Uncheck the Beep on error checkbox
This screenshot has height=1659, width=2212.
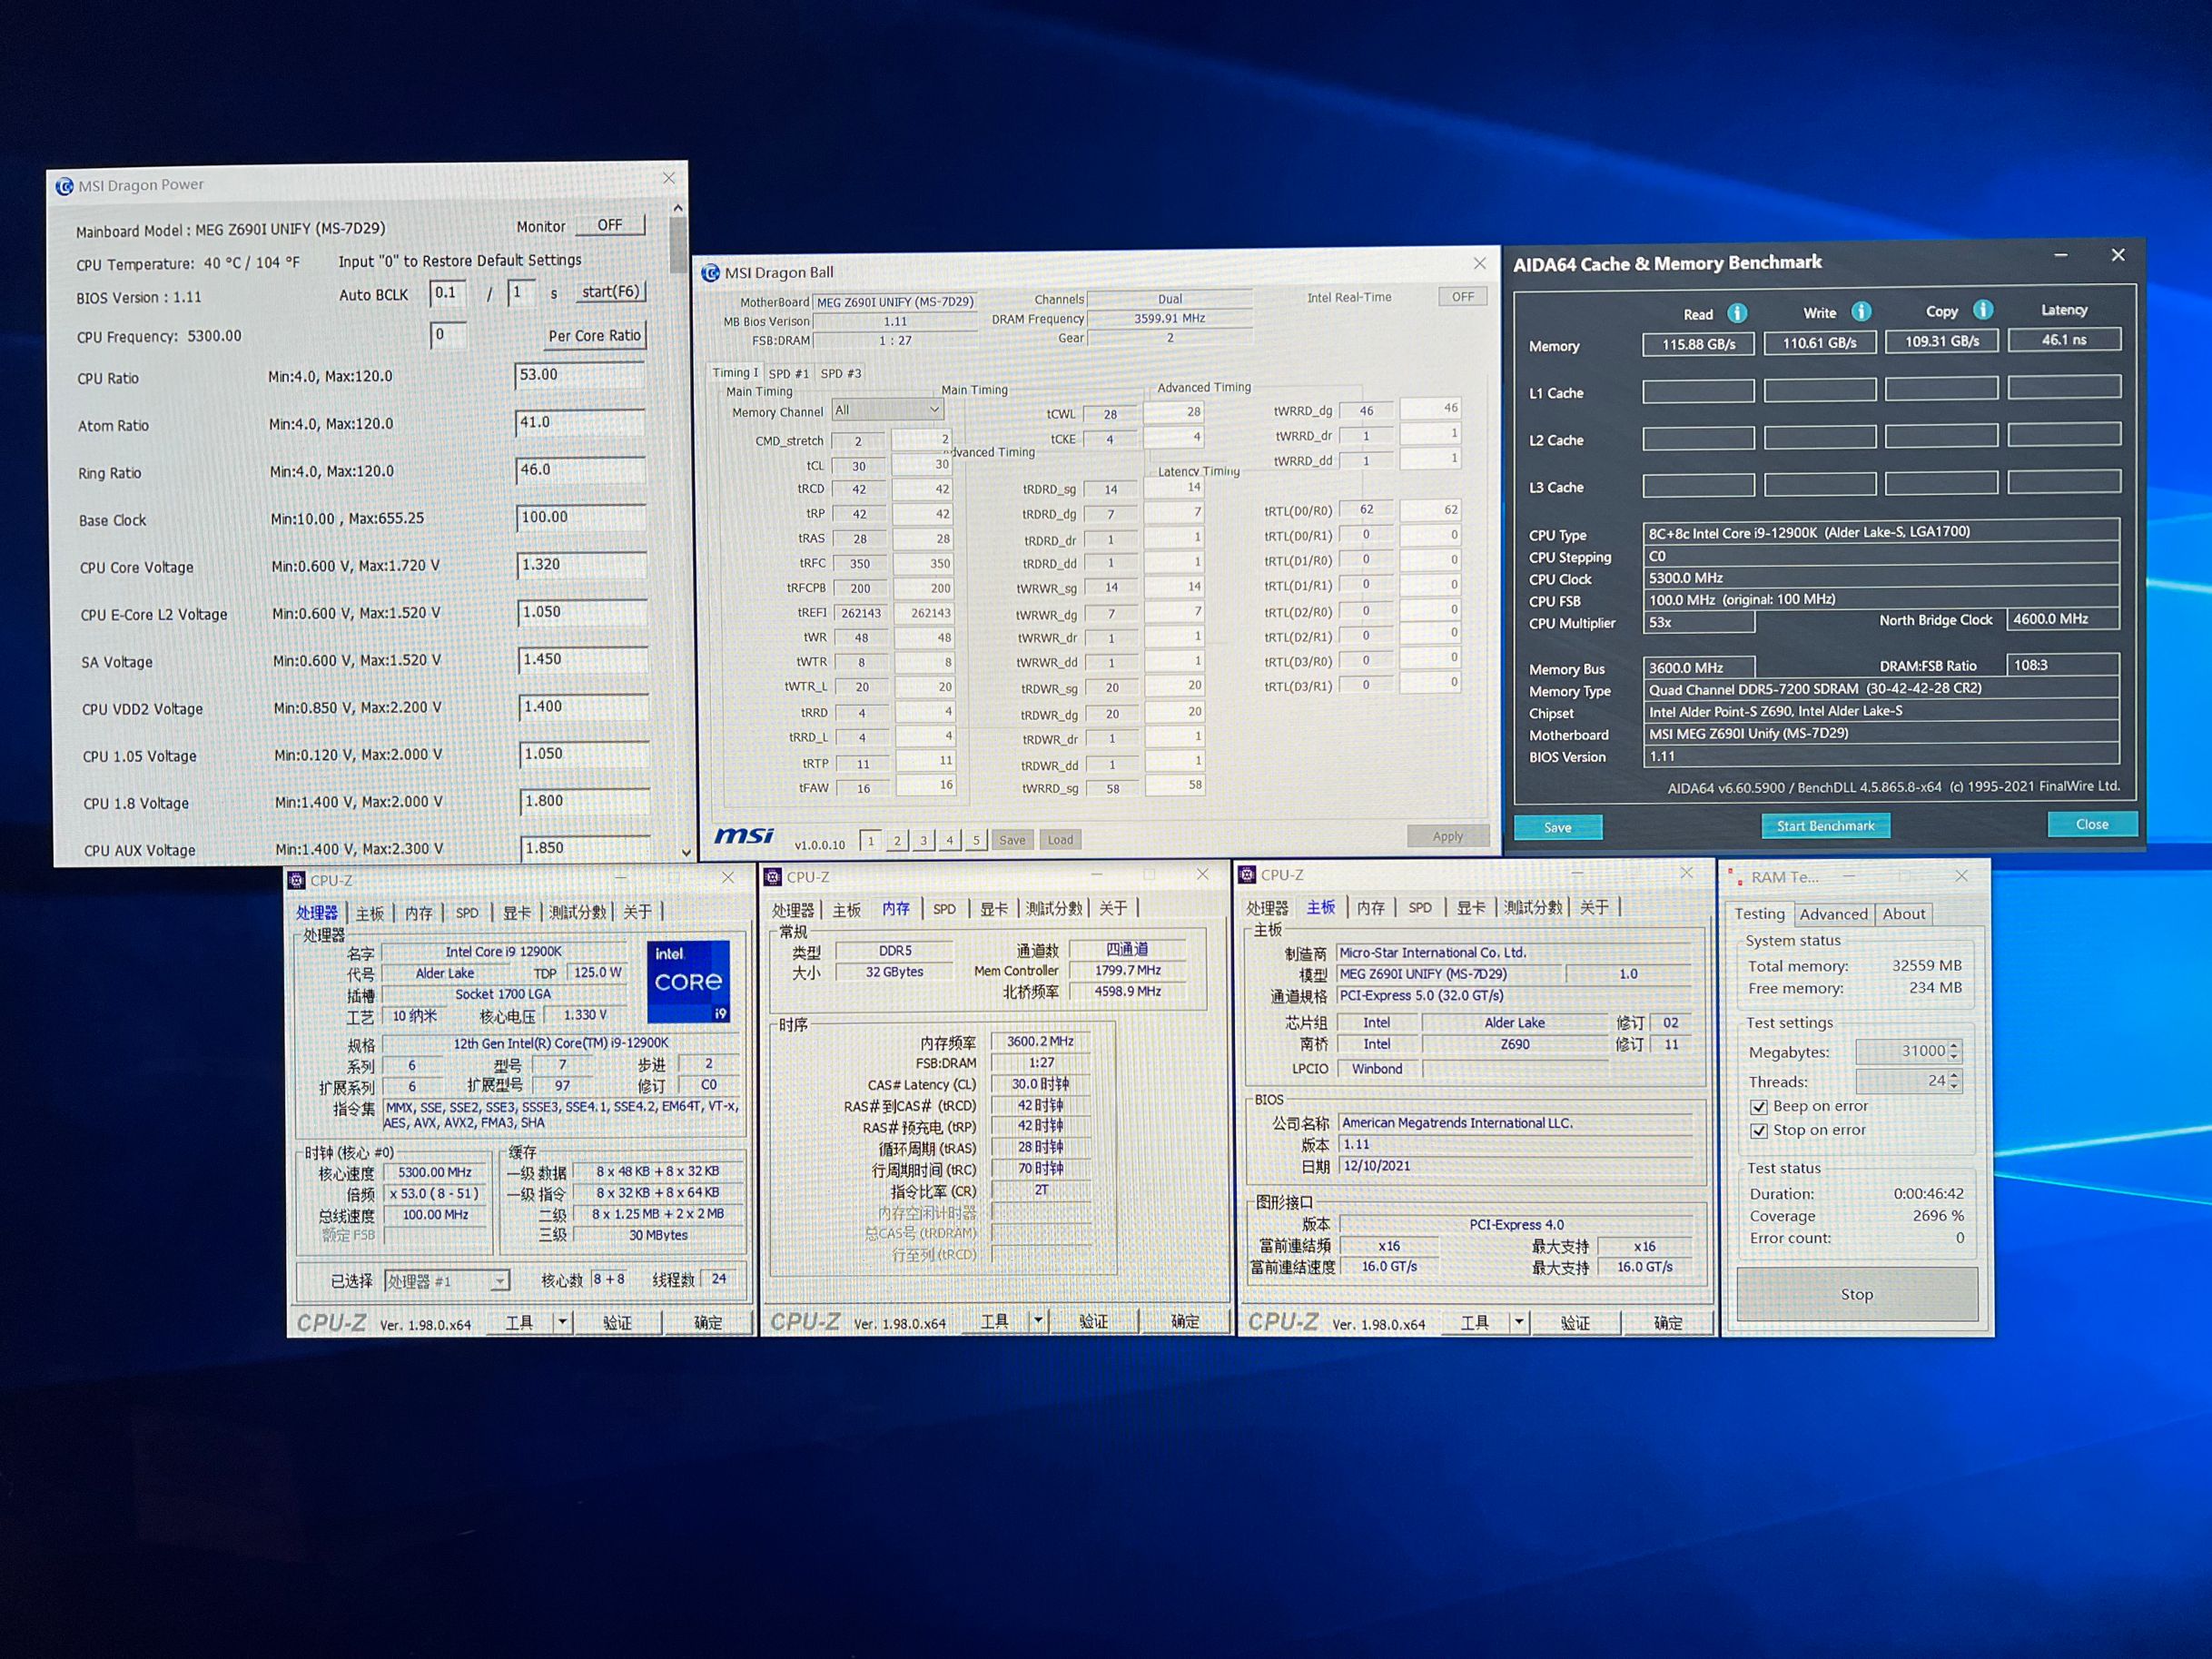(x=1758, y=1107)
